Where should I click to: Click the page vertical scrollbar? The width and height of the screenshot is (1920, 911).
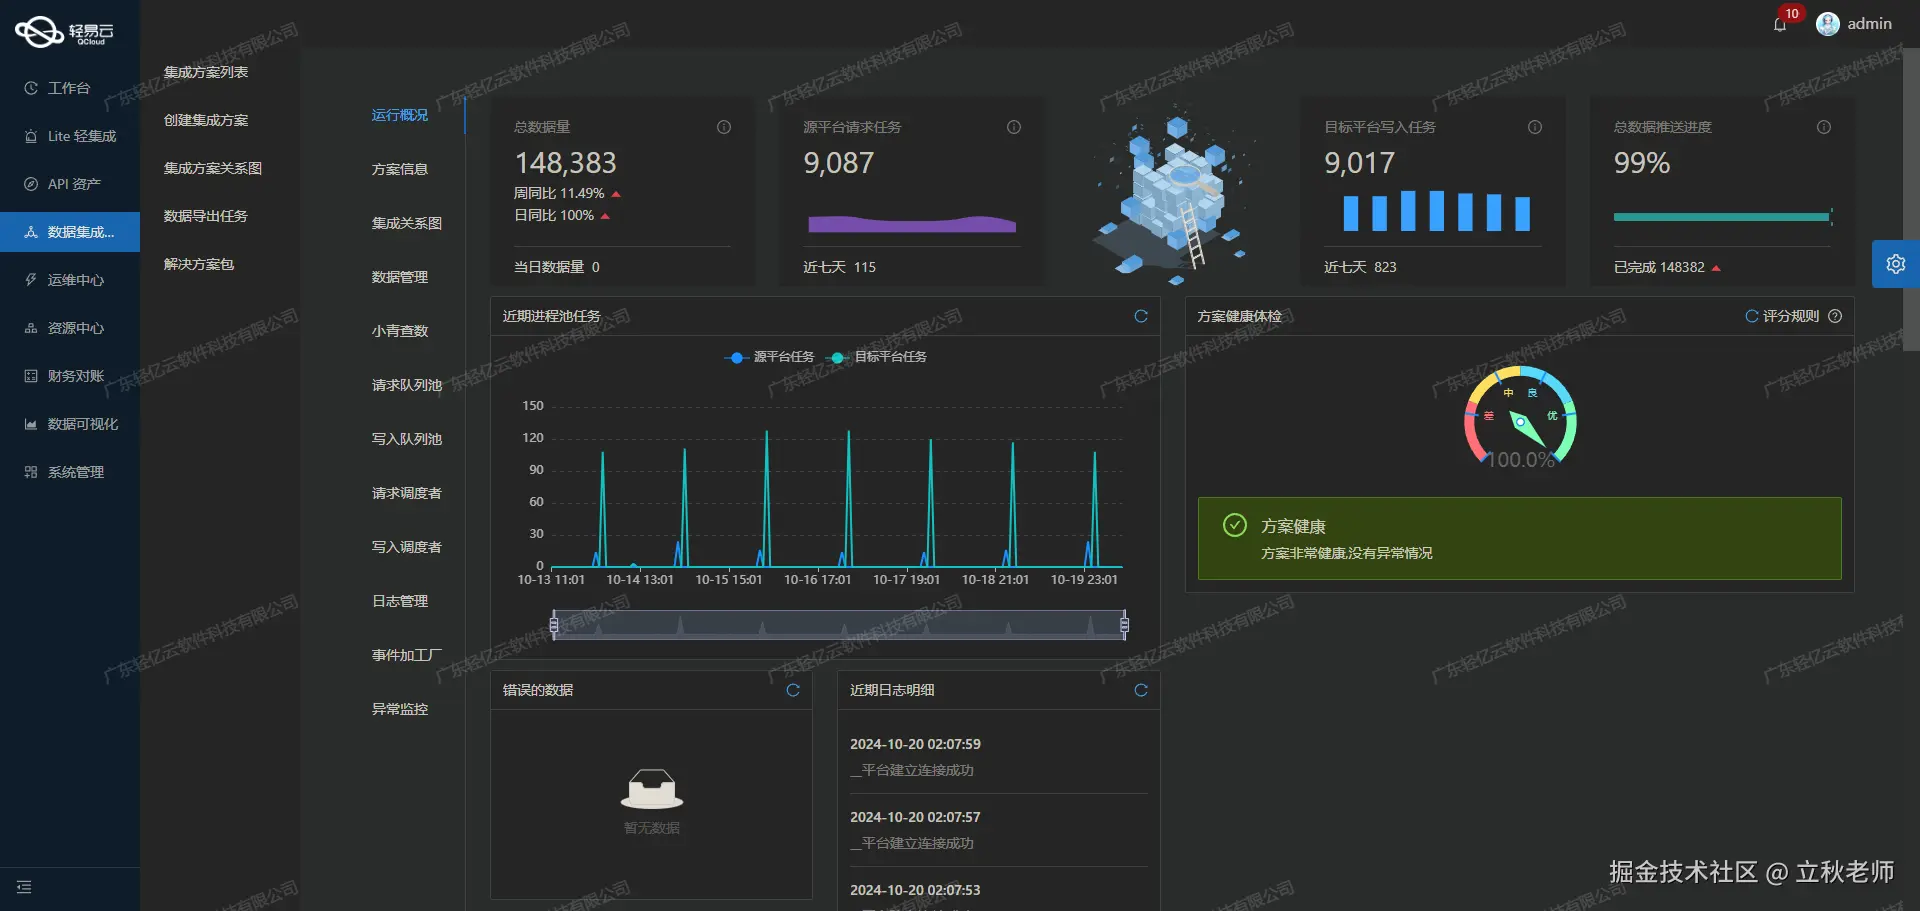(1911, 200)
